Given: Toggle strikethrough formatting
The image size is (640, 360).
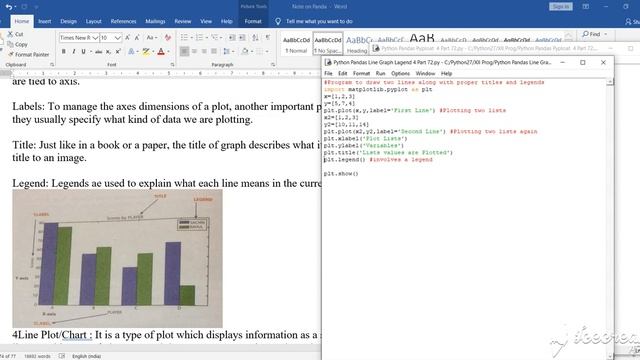Looking at the screenshot, I should (x=98, y=51).
